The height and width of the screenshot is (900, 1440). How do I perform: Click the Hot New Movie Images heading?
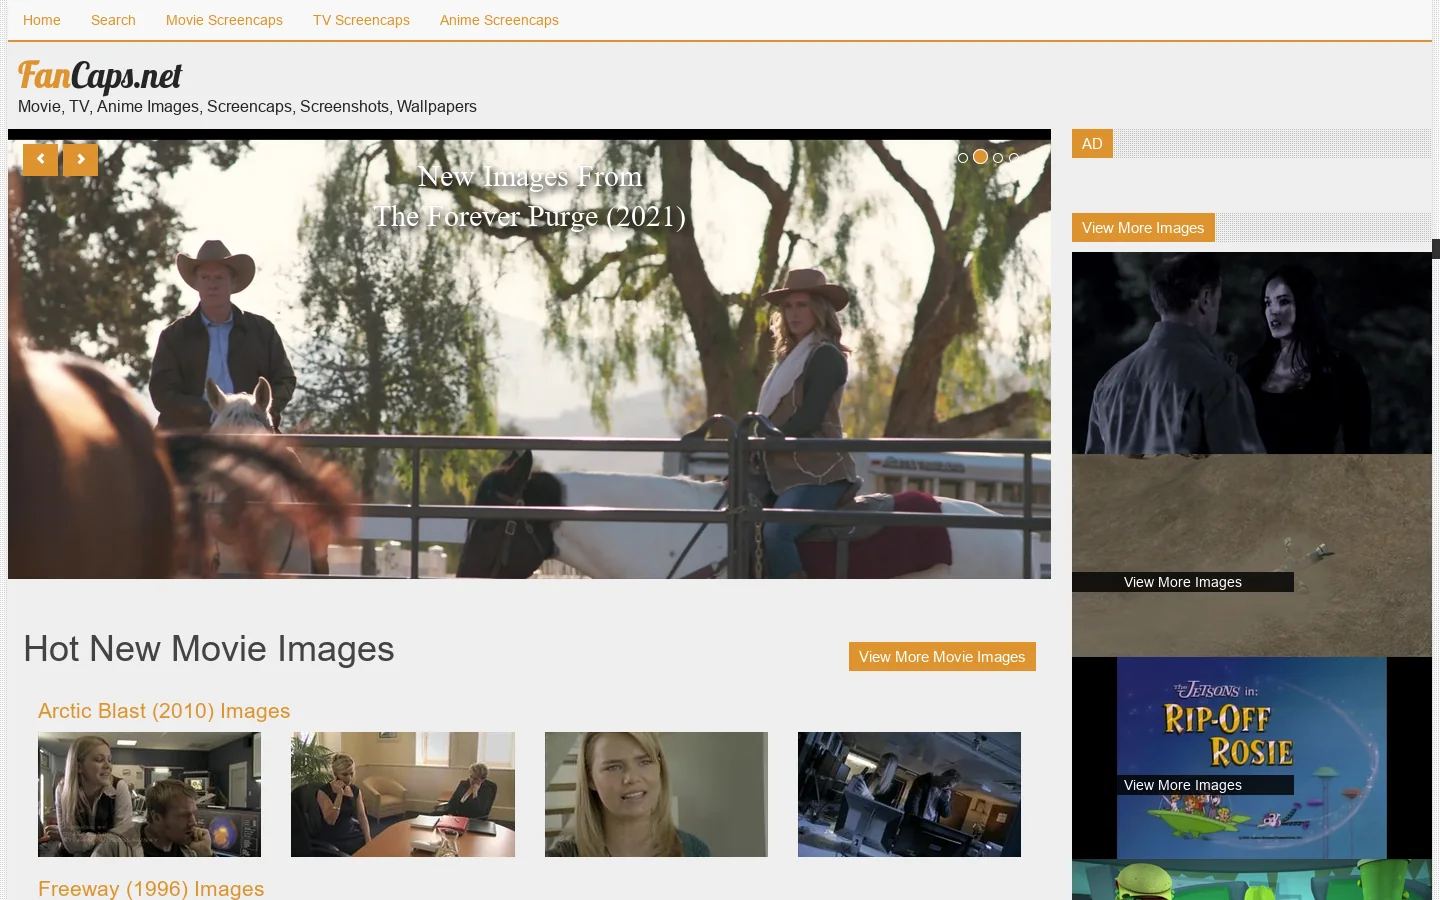[x=209, y=649]
